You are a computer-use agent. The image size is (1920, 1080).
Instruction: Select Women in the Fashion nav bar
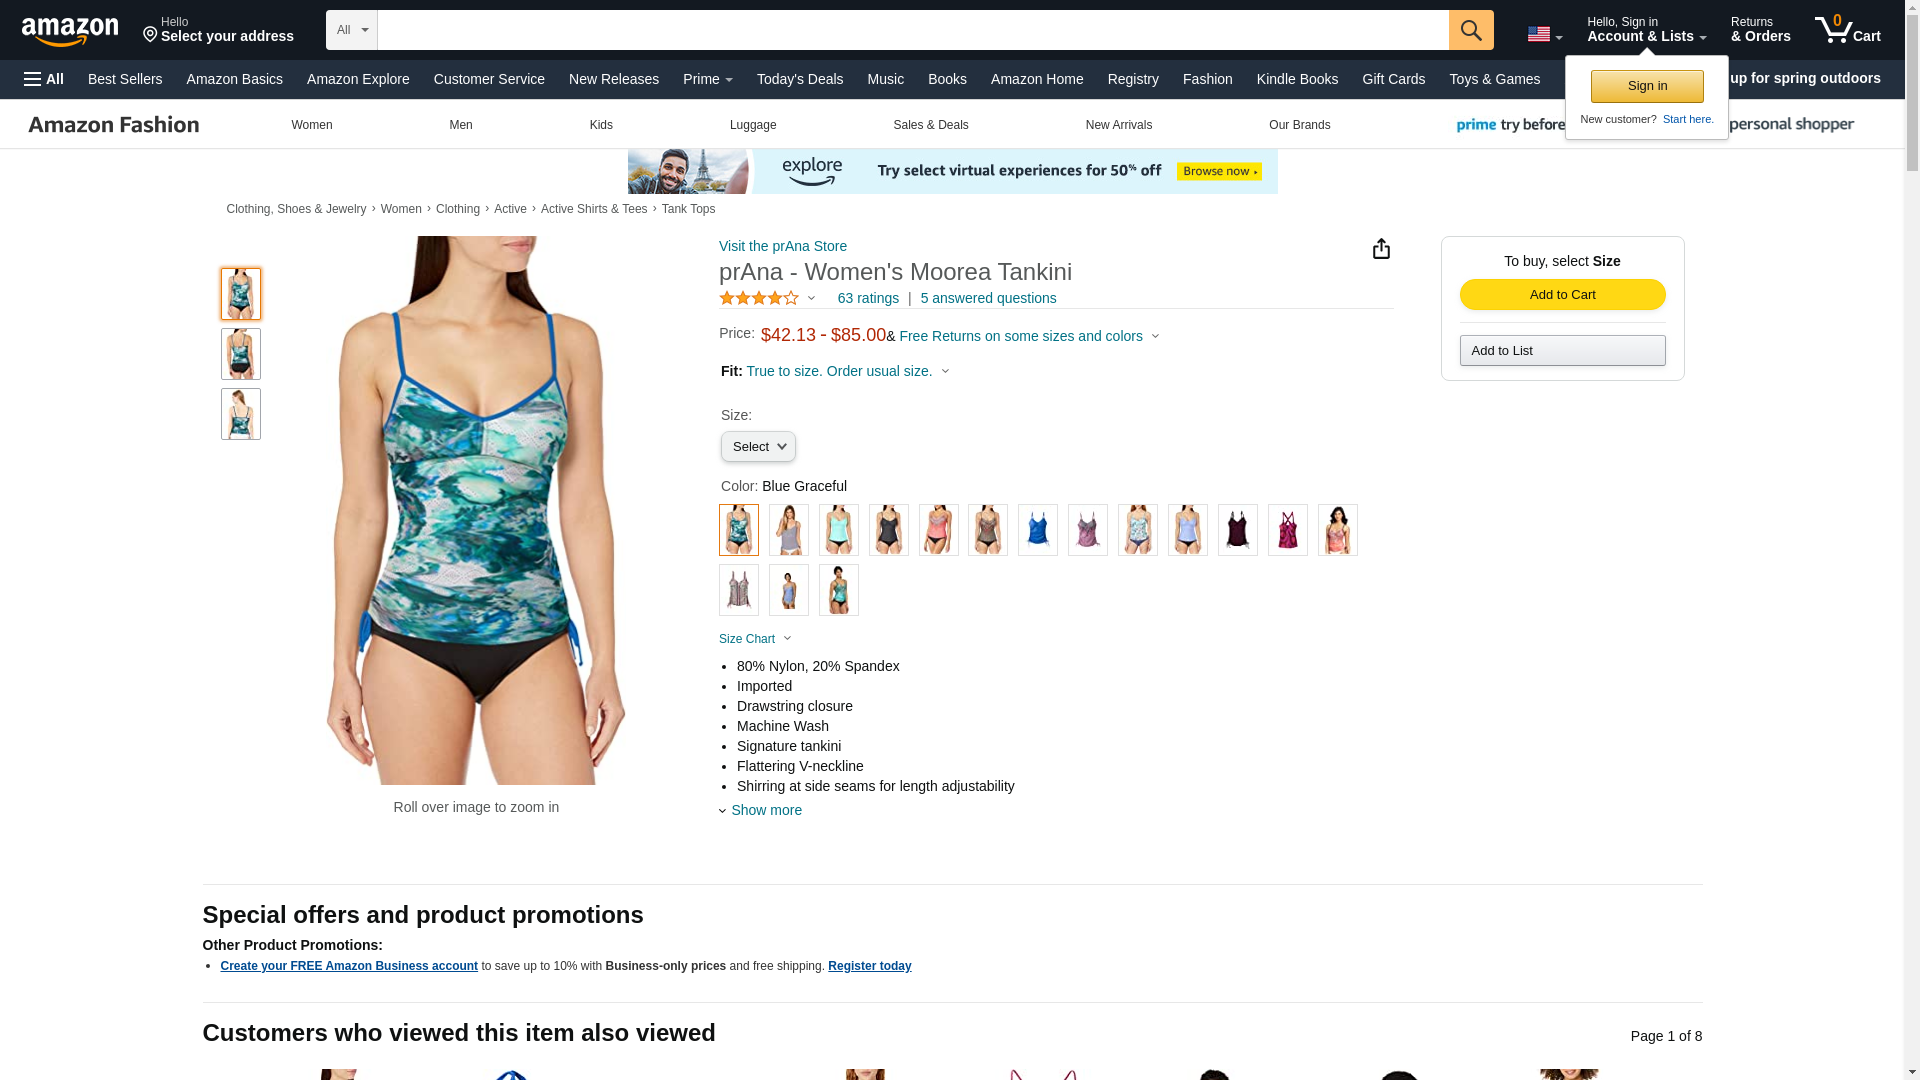coord(312,125)
